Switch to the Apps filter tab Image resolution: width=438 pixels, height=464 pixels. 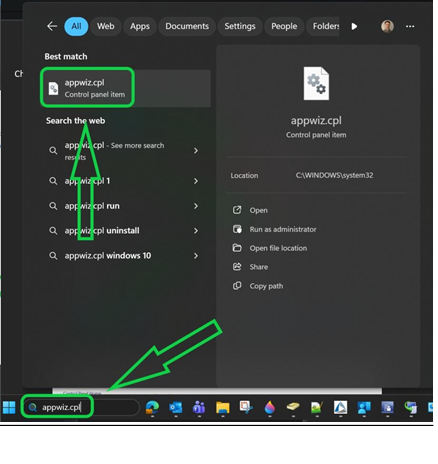point(140,26)
